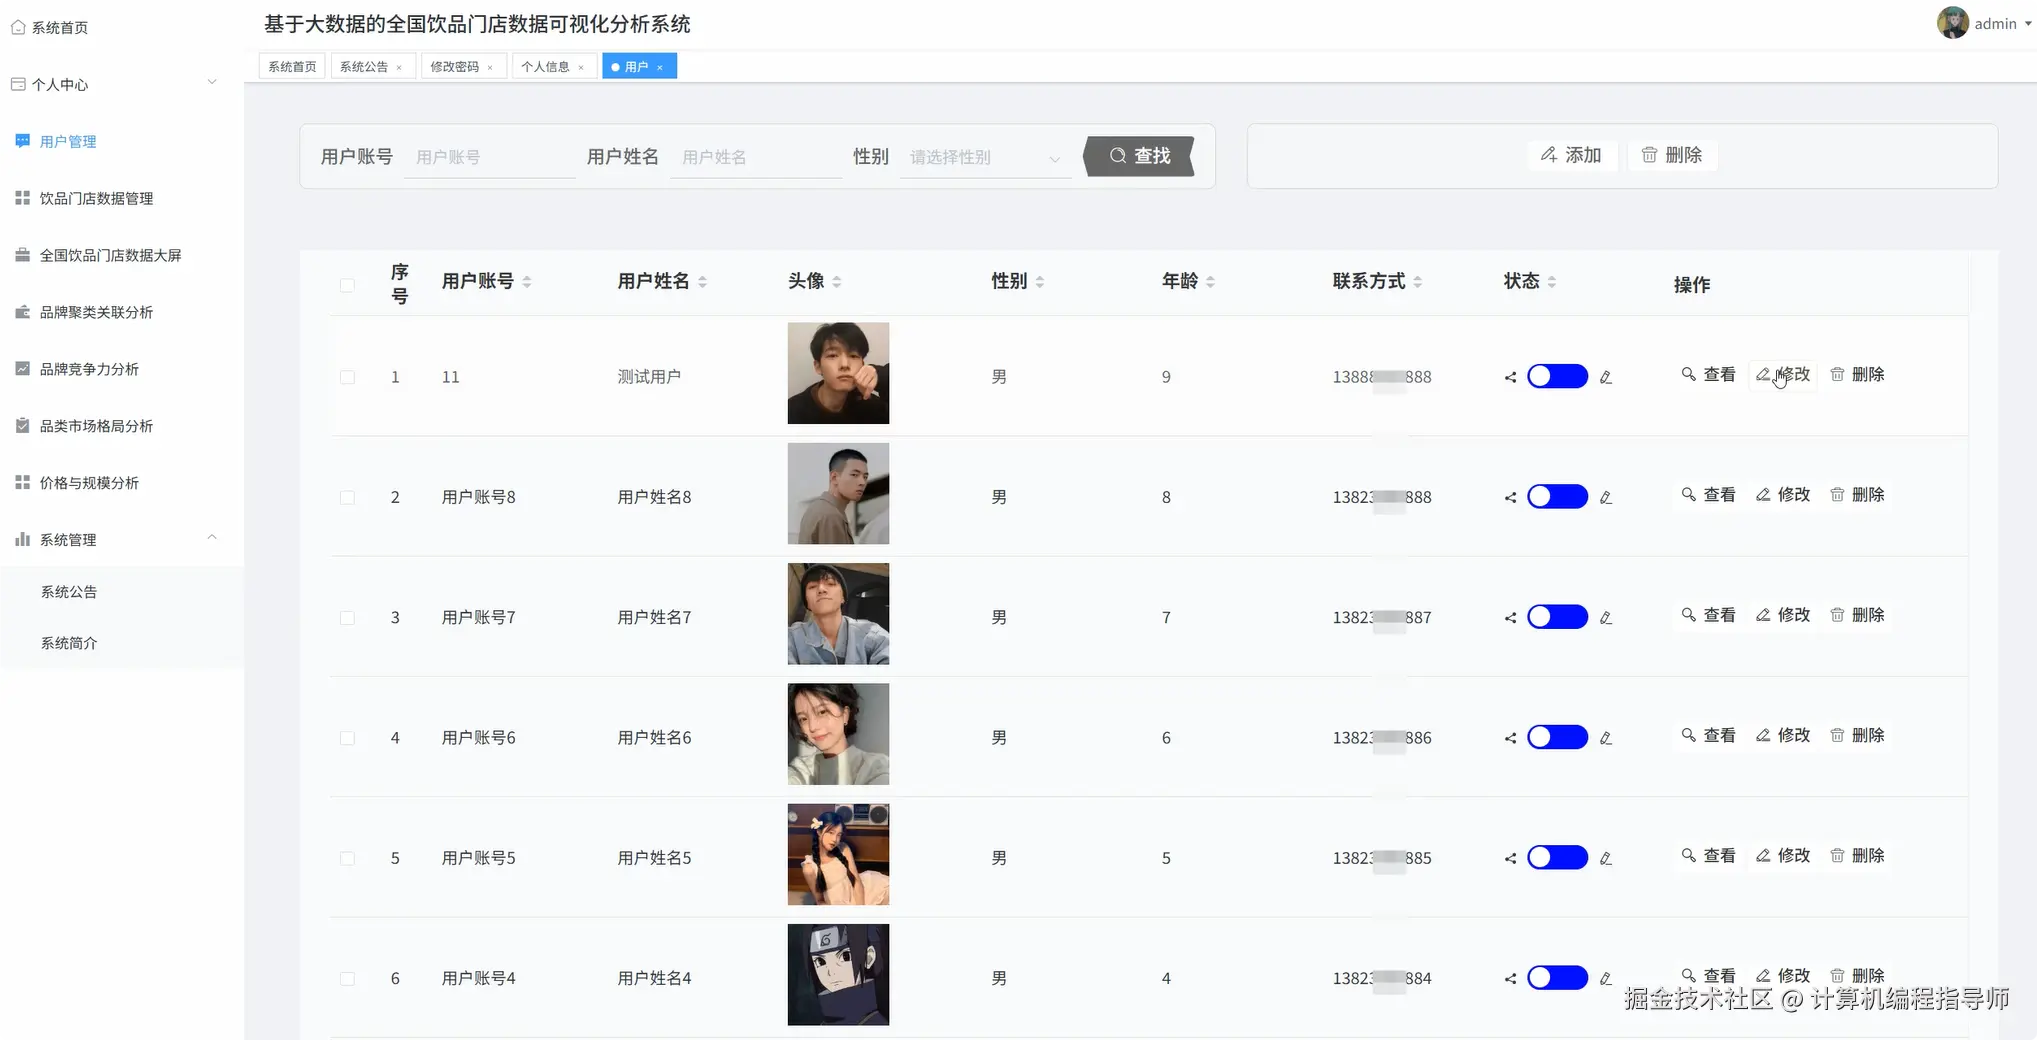Close the 系统公告 tab
This screenshot has height=1040, width=2037.
point(399,68)
